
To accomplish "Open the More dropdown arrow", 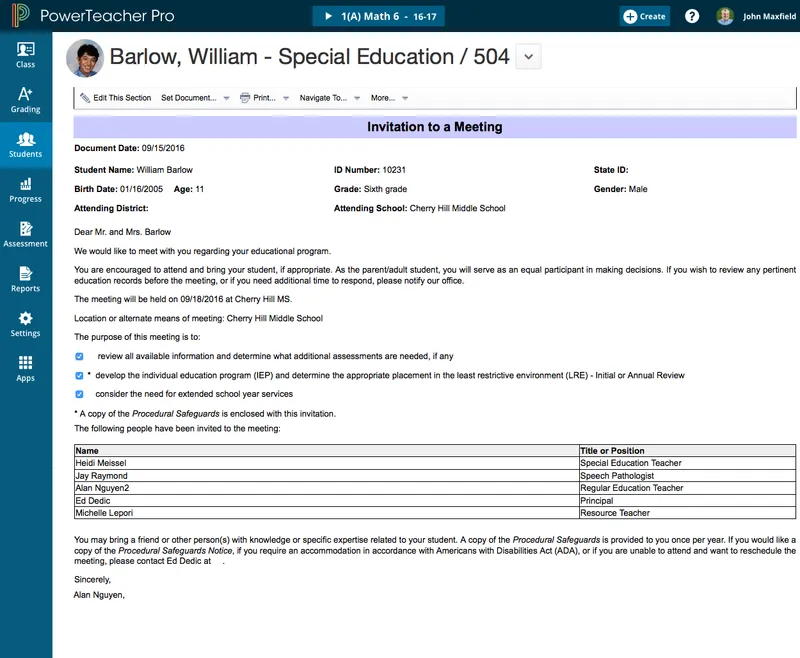I will click(405, 98).
